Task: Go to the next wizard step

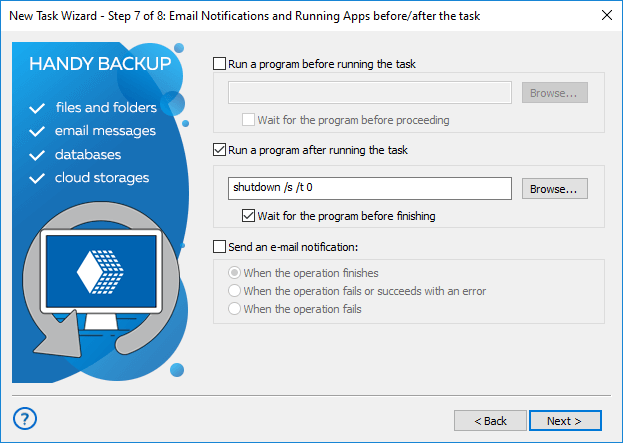Action: pyautogui.click(x=565, y=420)
